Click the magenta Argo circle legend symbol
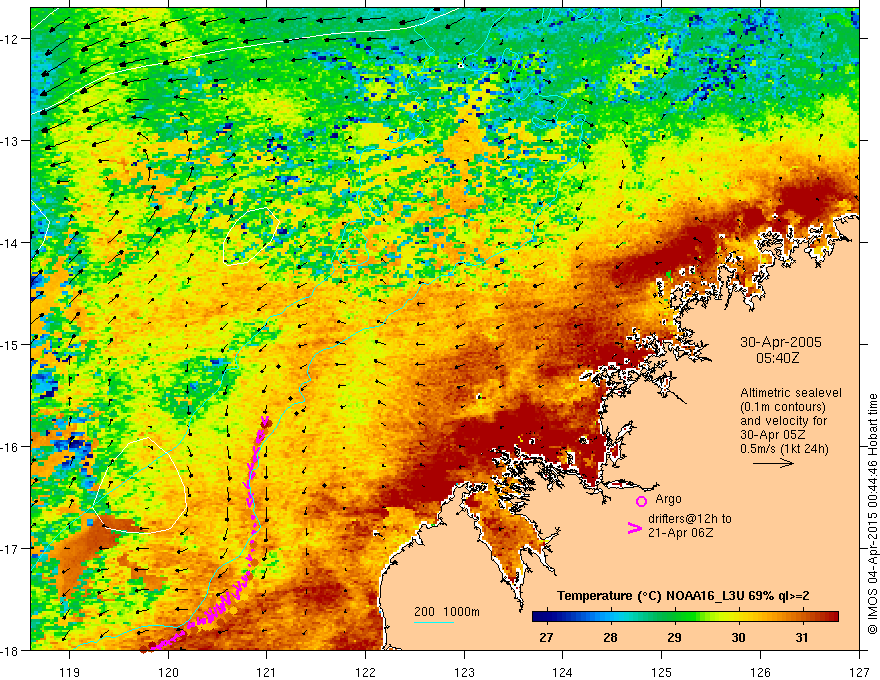 pos(641,501)
